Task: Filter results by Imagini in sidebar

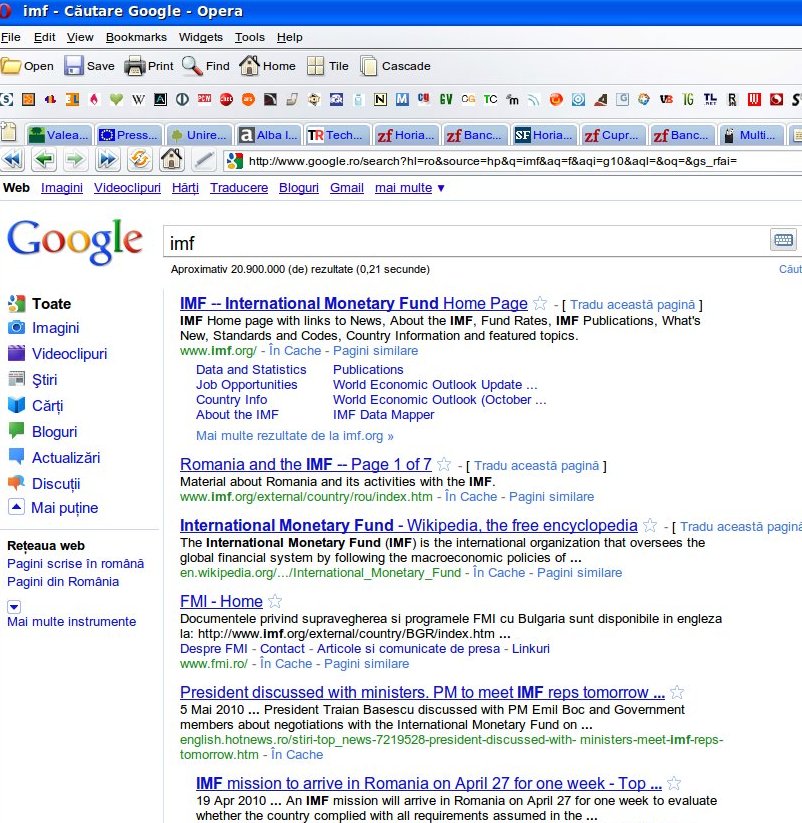Action: pos(55,328)
